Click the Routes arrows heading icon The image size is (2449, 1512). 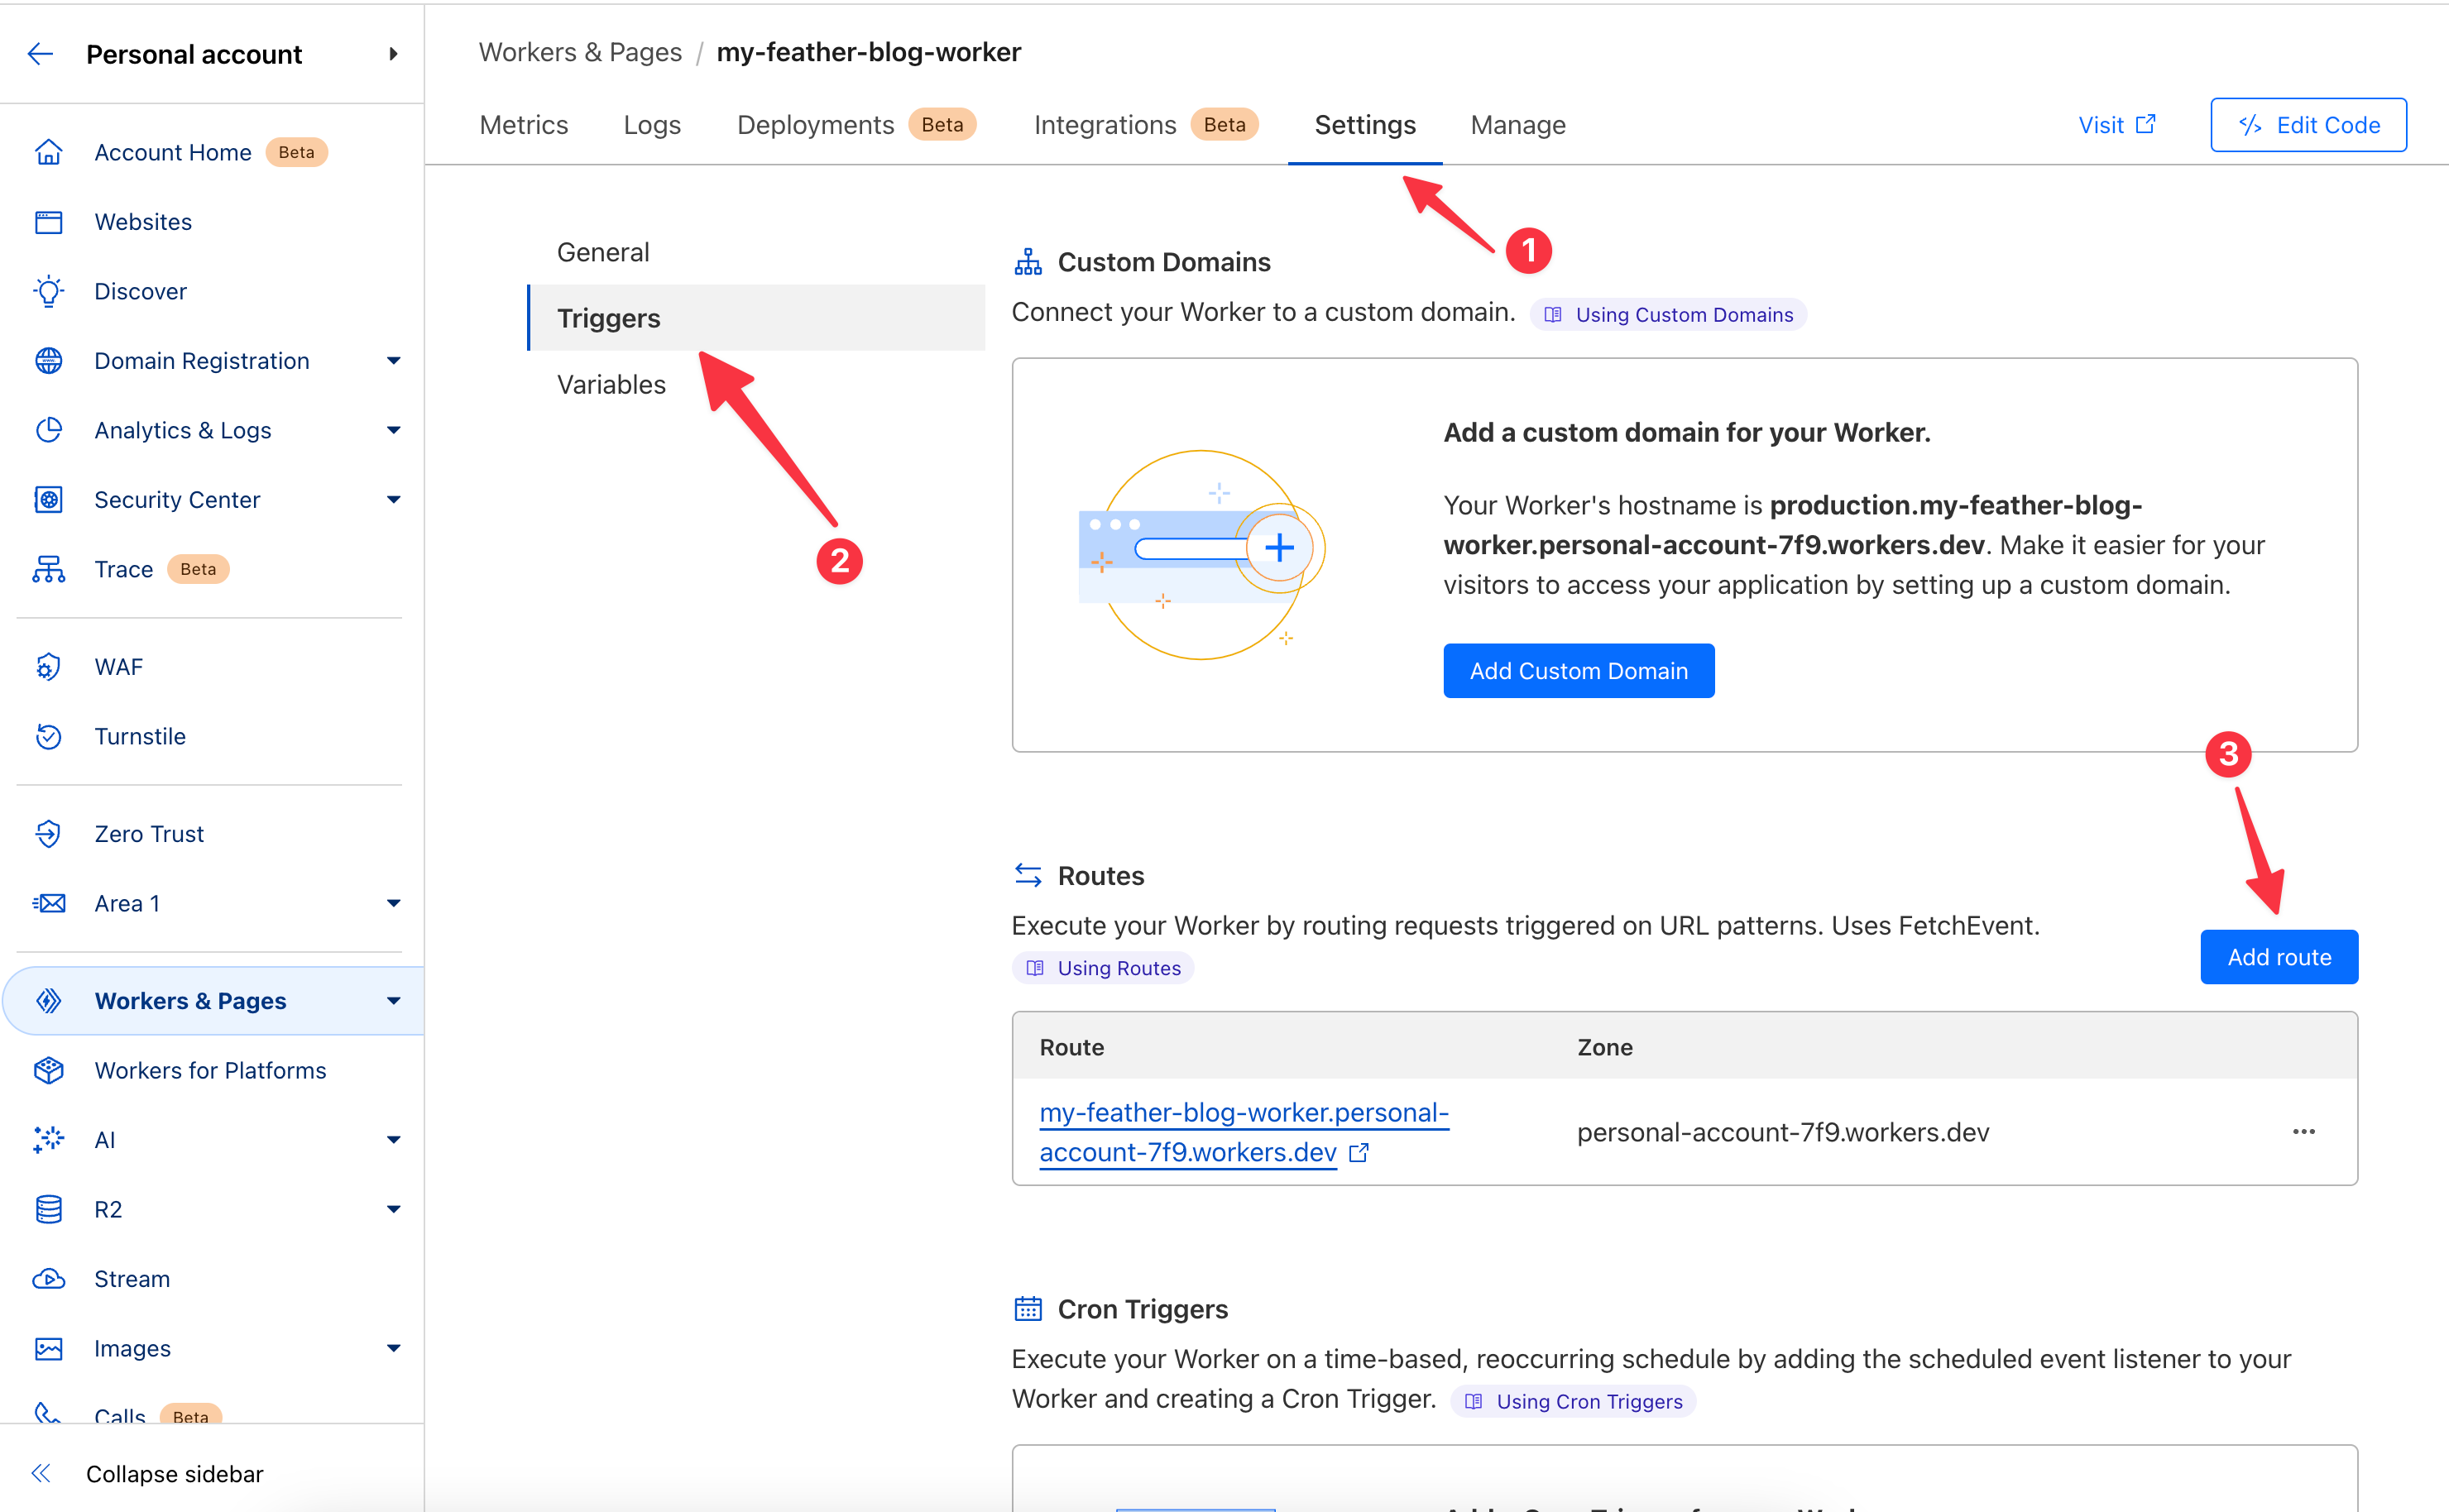point(1028,876)
